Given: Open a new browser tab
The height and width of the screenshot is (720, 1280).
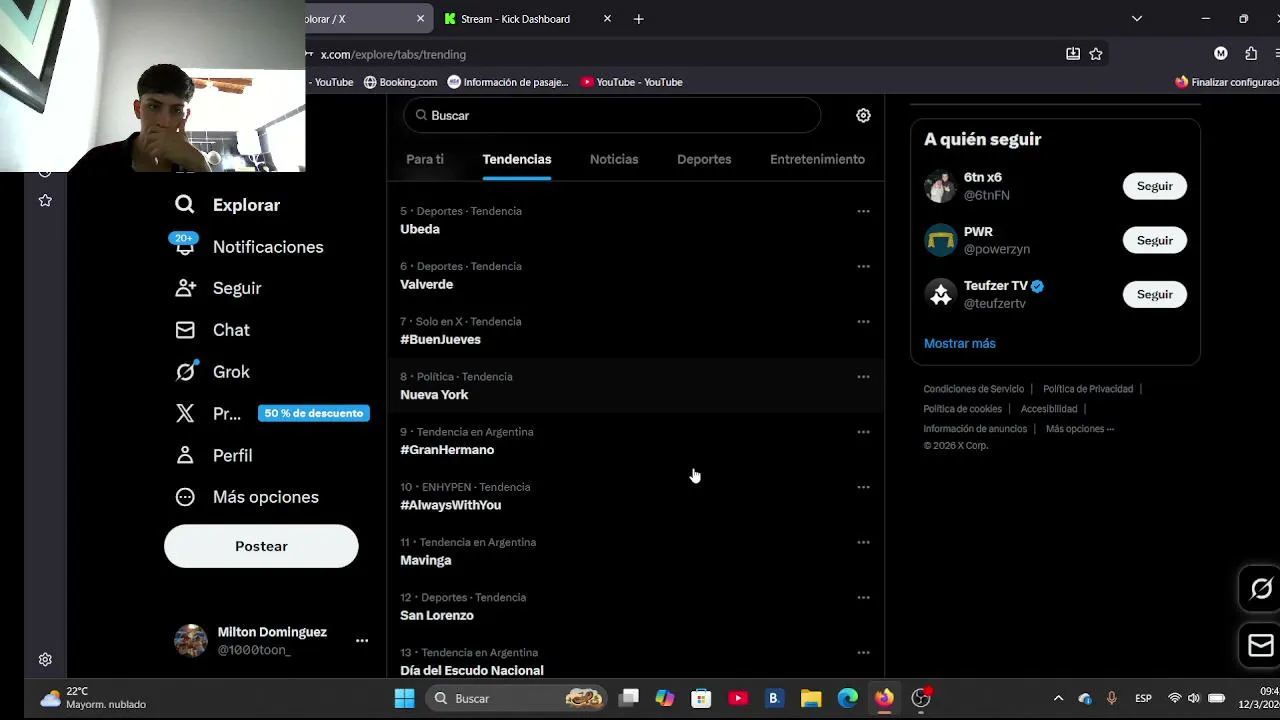Looking at the screenshot, I should click(638, 19).
